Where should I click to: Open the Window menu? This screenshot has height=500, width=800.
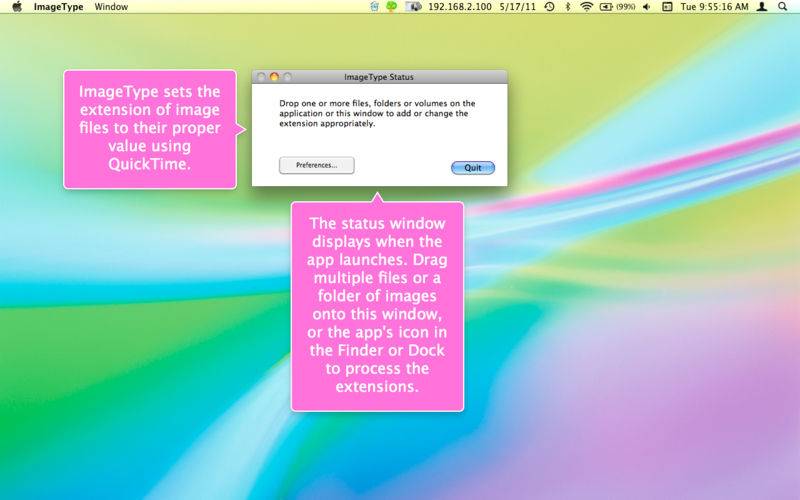pos(111,7)
